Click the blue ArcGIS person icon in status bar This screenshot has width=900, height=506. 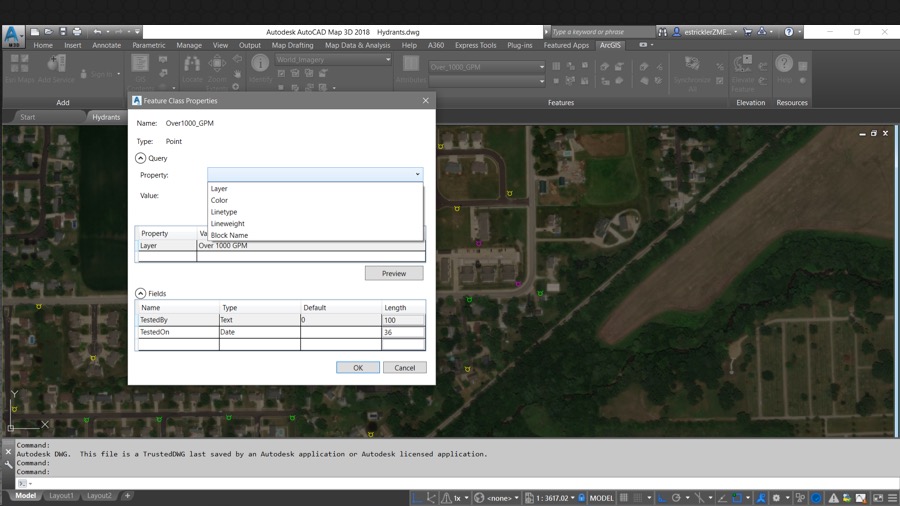(762, 497)
